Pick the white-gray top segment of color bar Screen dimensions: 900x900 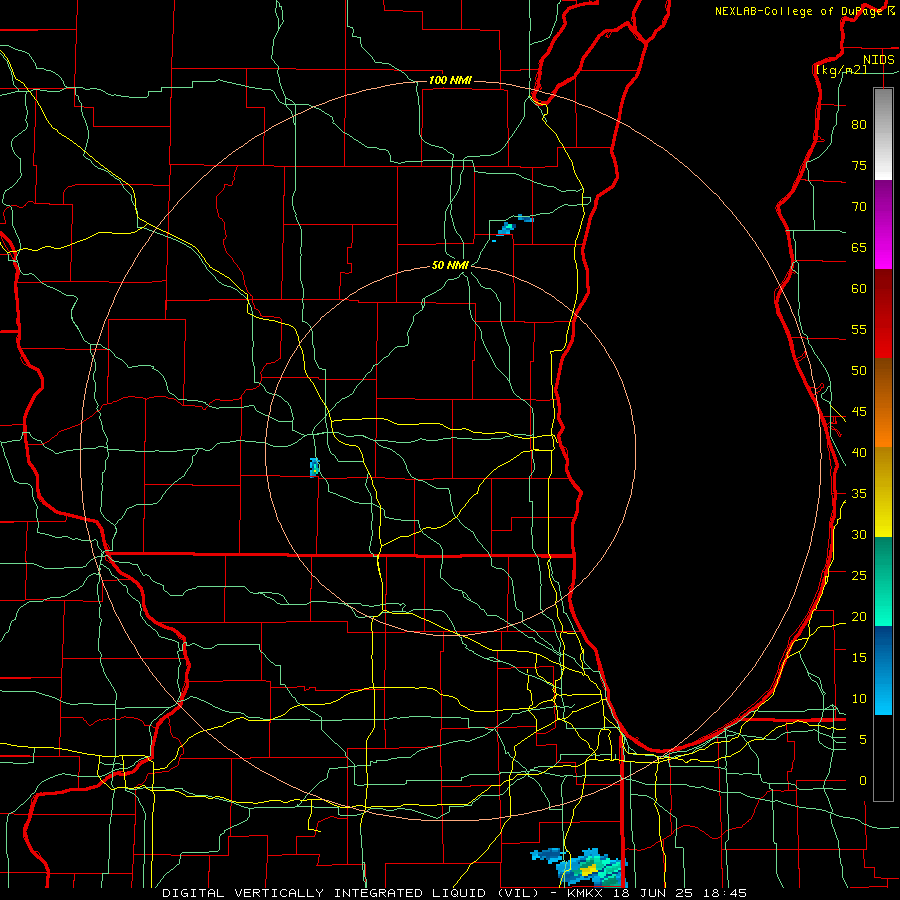883,134
